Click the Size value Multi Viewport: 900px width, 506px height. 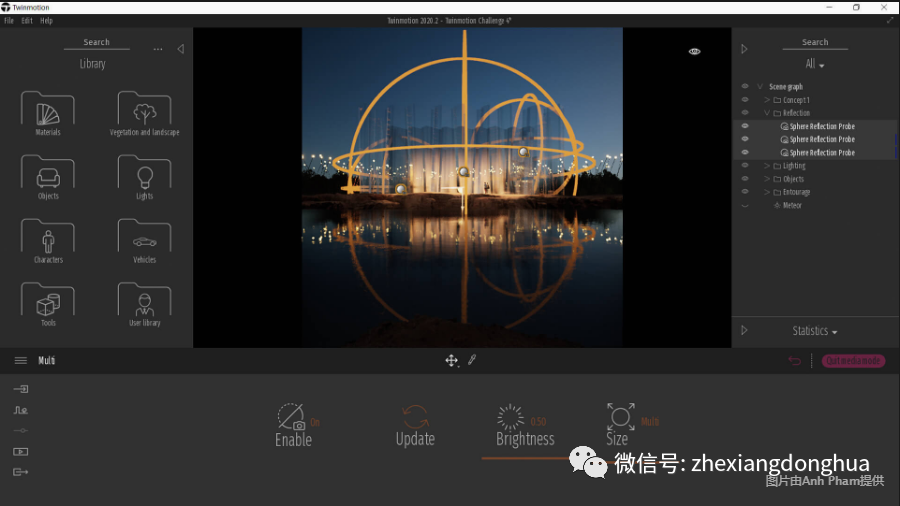(650, 422)
